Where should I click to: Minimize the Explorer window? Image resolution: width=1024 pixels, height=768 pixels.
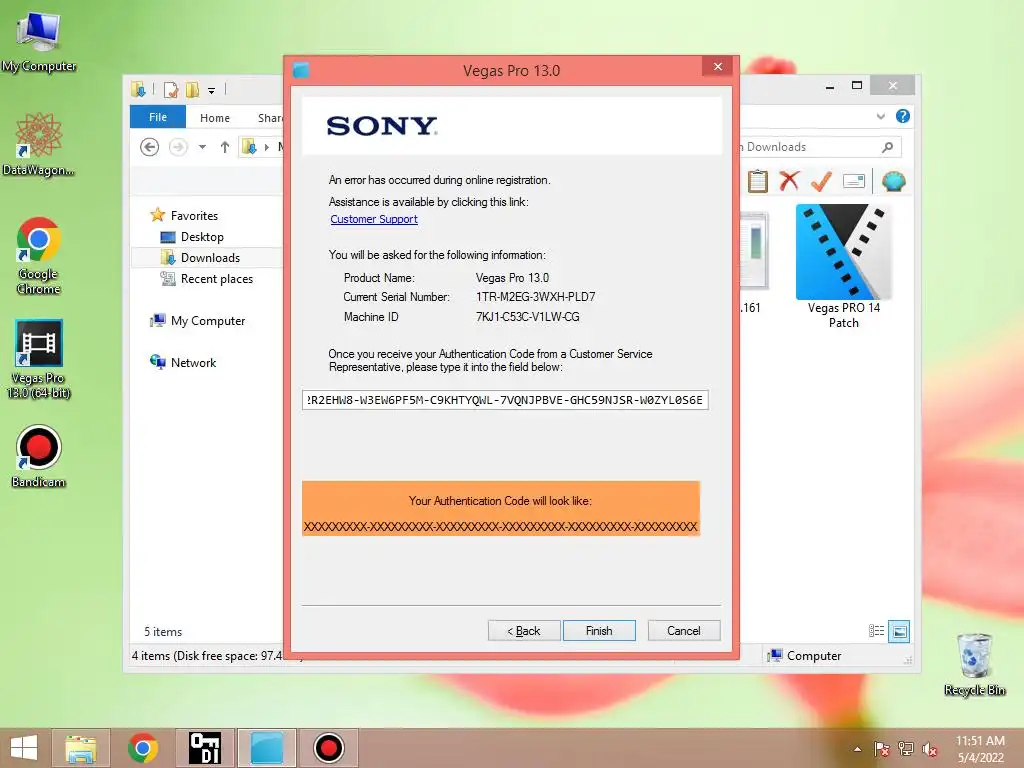830,86
